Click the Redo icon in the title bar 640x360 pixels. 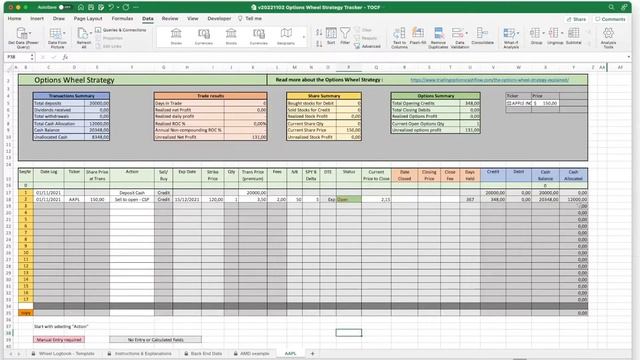[x=126, y=7]
